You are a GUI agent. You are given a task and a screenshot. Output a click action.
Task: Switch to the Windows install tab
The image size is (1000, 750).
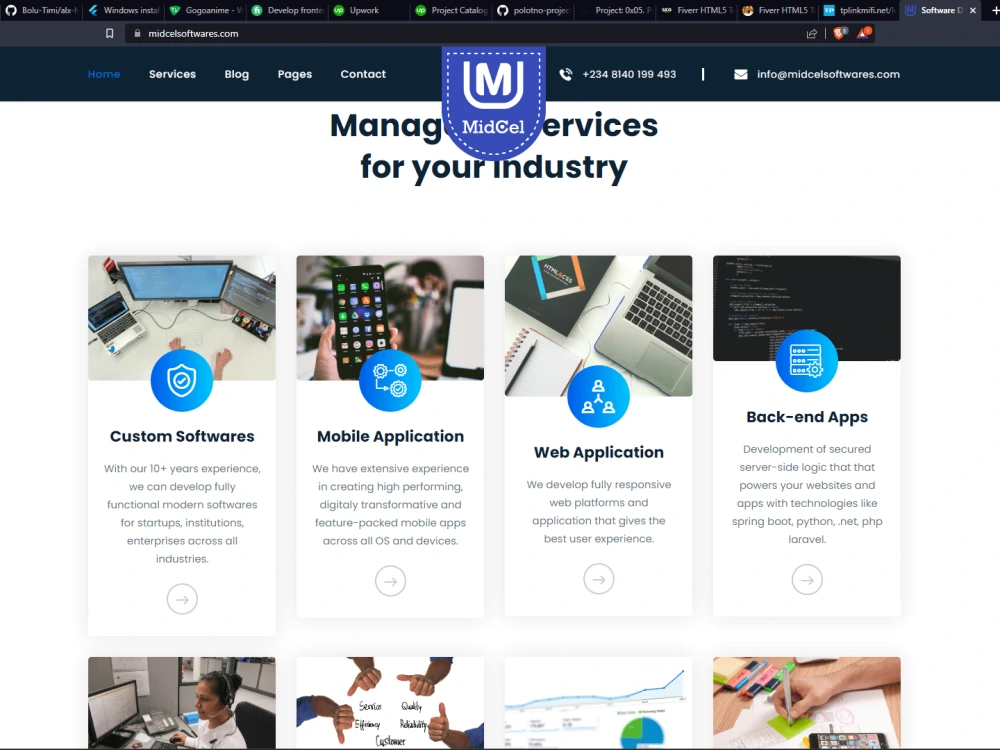[x=123, y=10]
